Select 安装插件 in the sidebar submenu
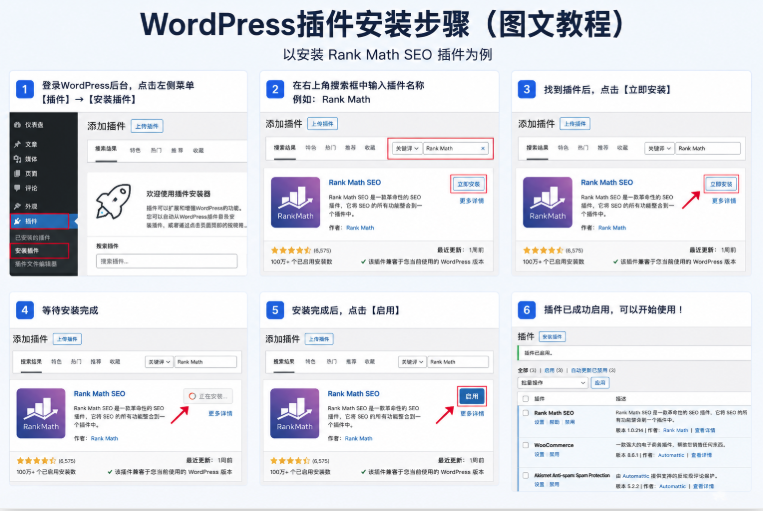The image size is (763, 511). (27, 251)
